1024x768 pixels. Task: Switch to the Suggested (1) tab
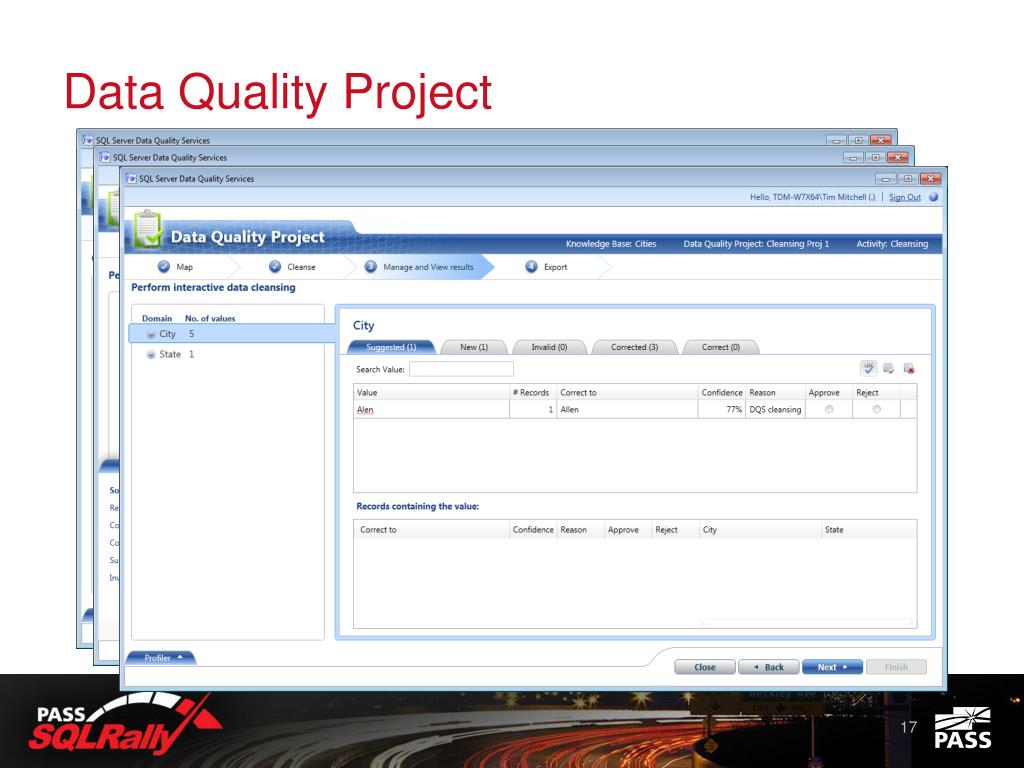pos(391,347)
